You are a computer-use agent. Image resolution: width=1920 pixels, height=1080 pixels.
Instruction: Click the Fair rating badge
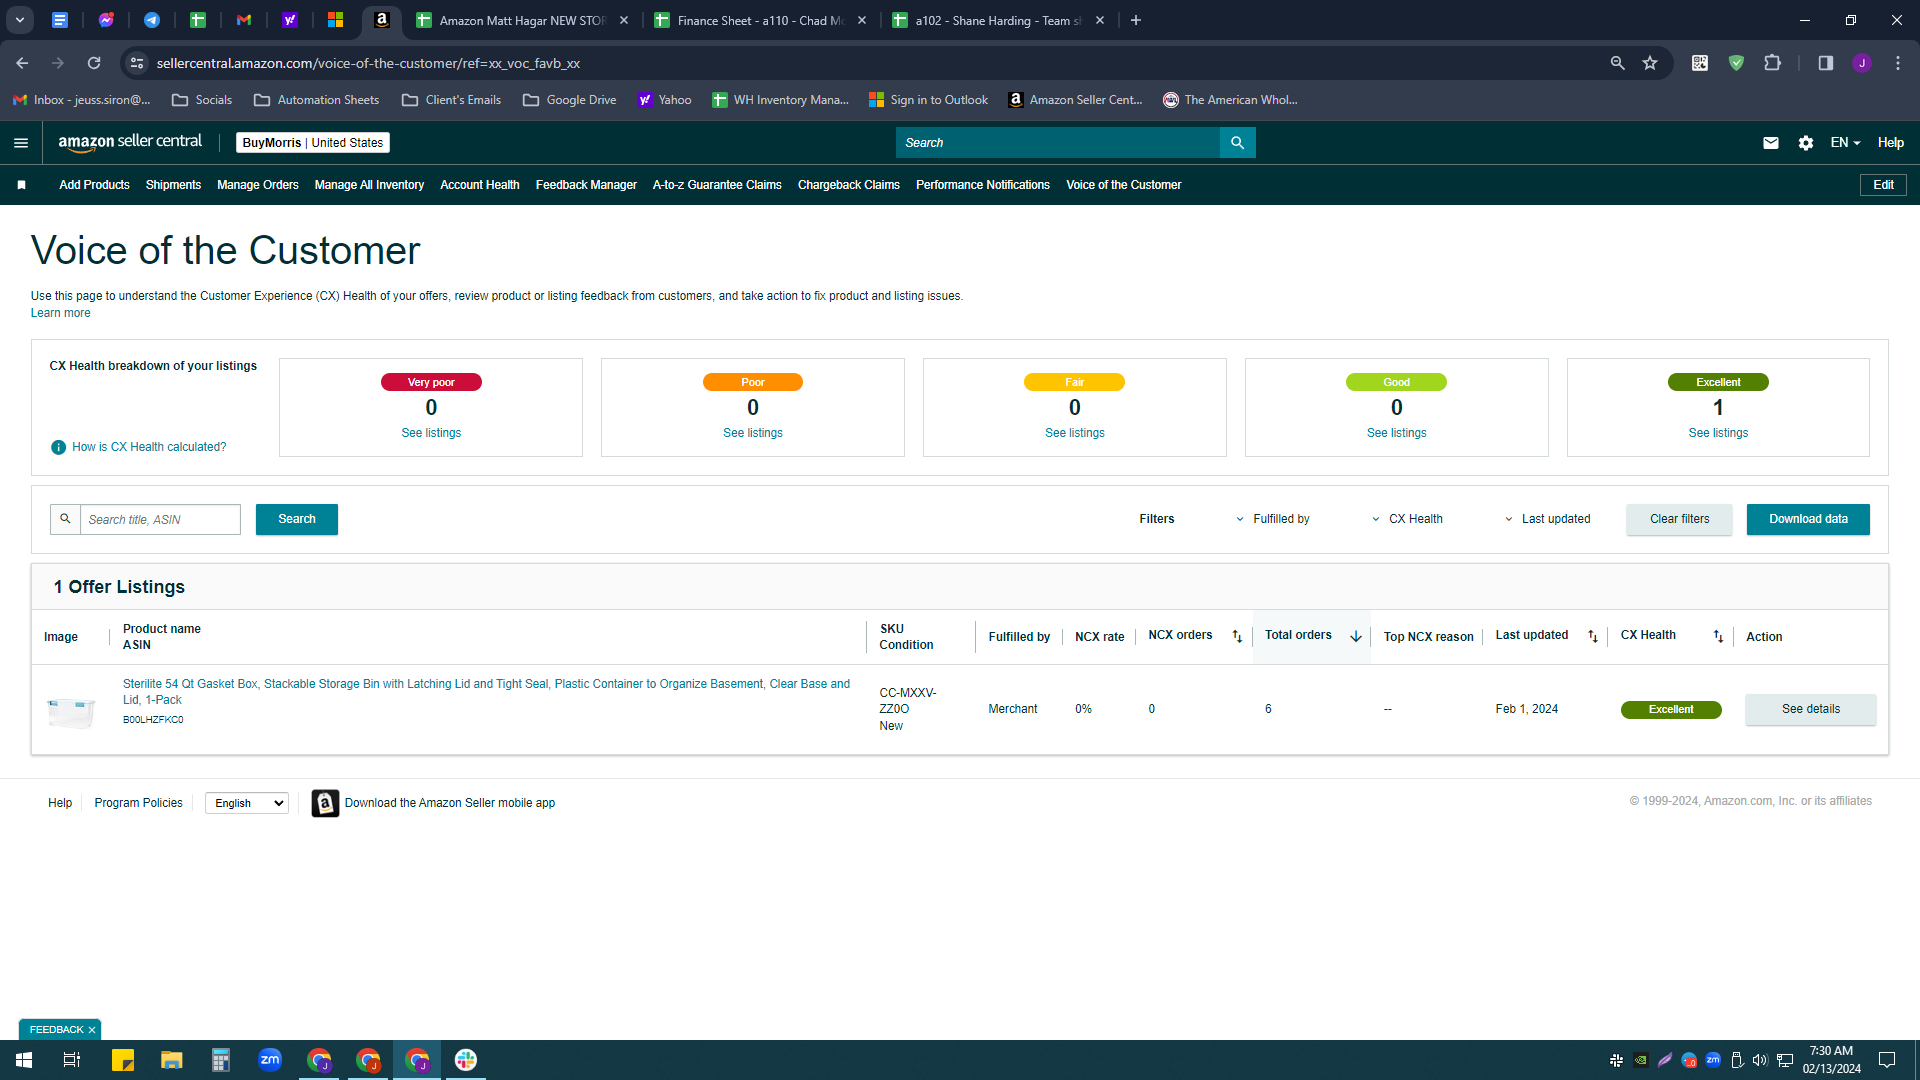[1075, 382]
